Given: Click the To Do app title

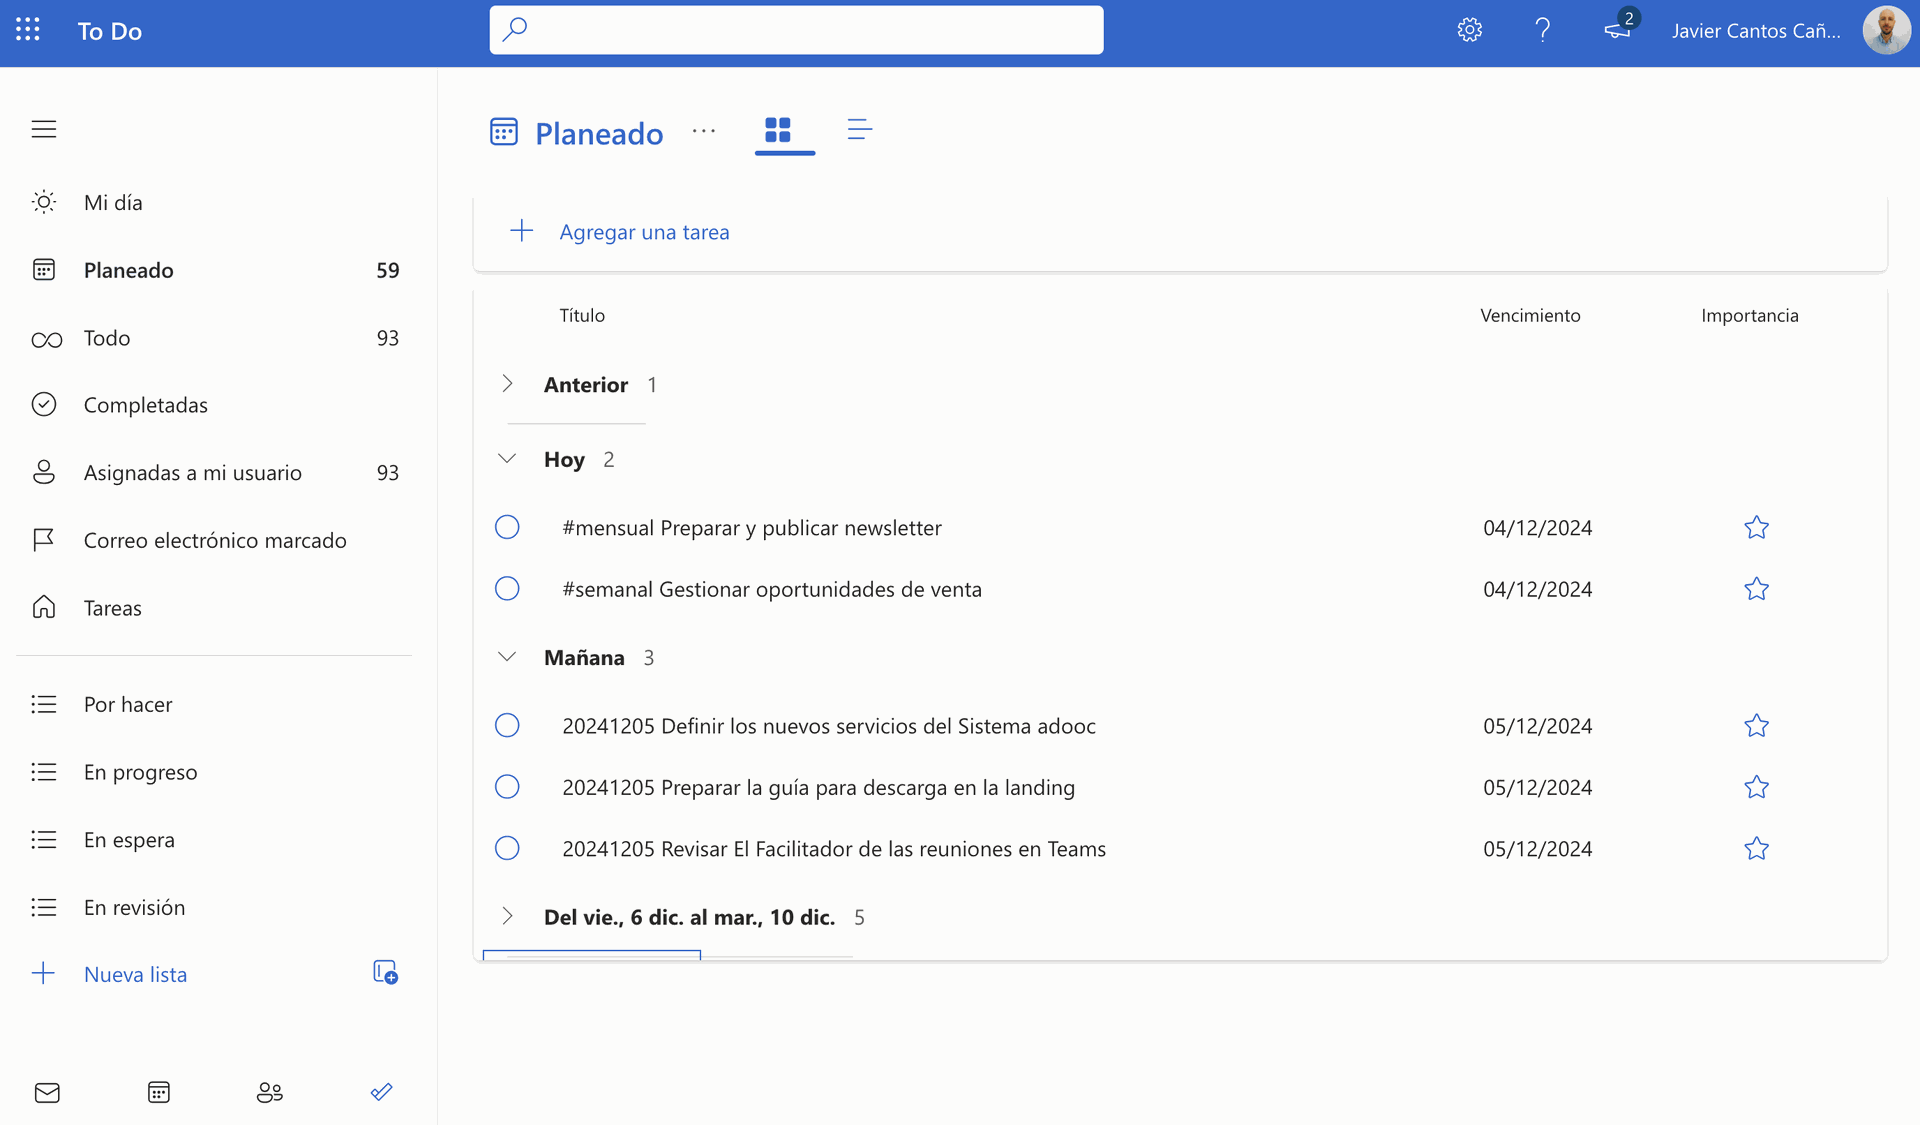Looking at the screenshot, I should coord(110,31).
